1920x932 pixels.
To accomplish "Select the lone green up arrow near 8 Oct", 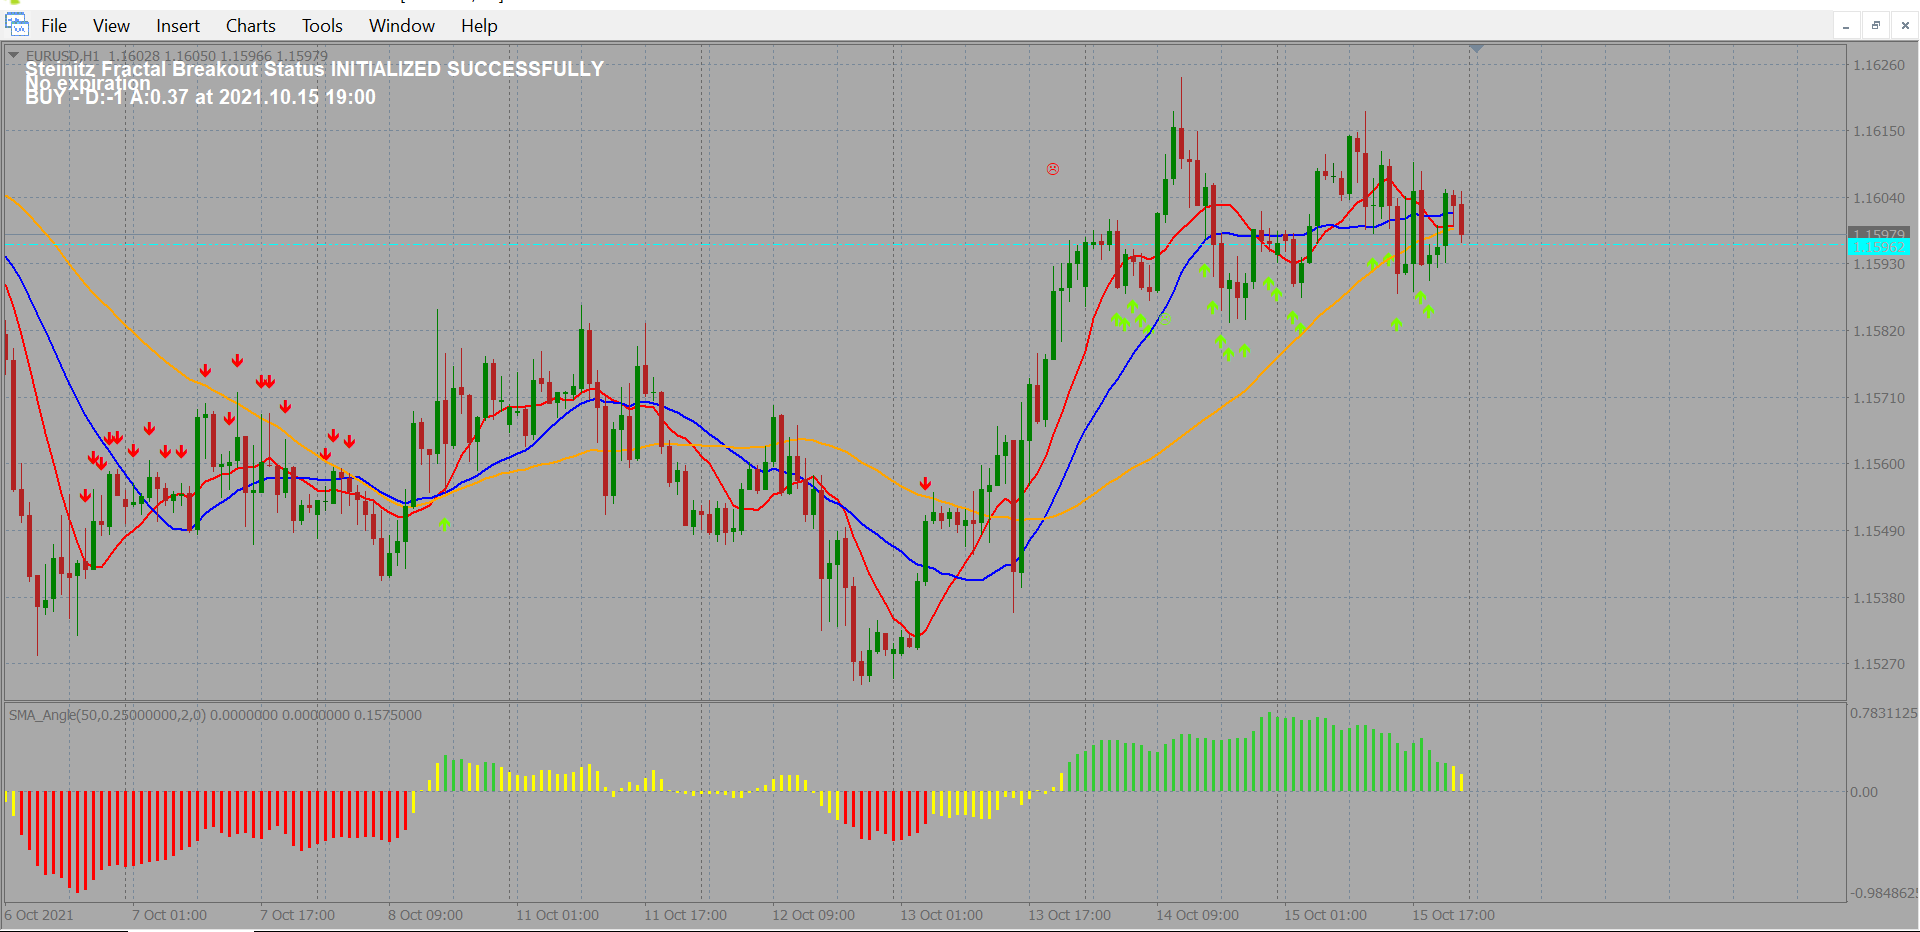I will [x=444, y=523].
